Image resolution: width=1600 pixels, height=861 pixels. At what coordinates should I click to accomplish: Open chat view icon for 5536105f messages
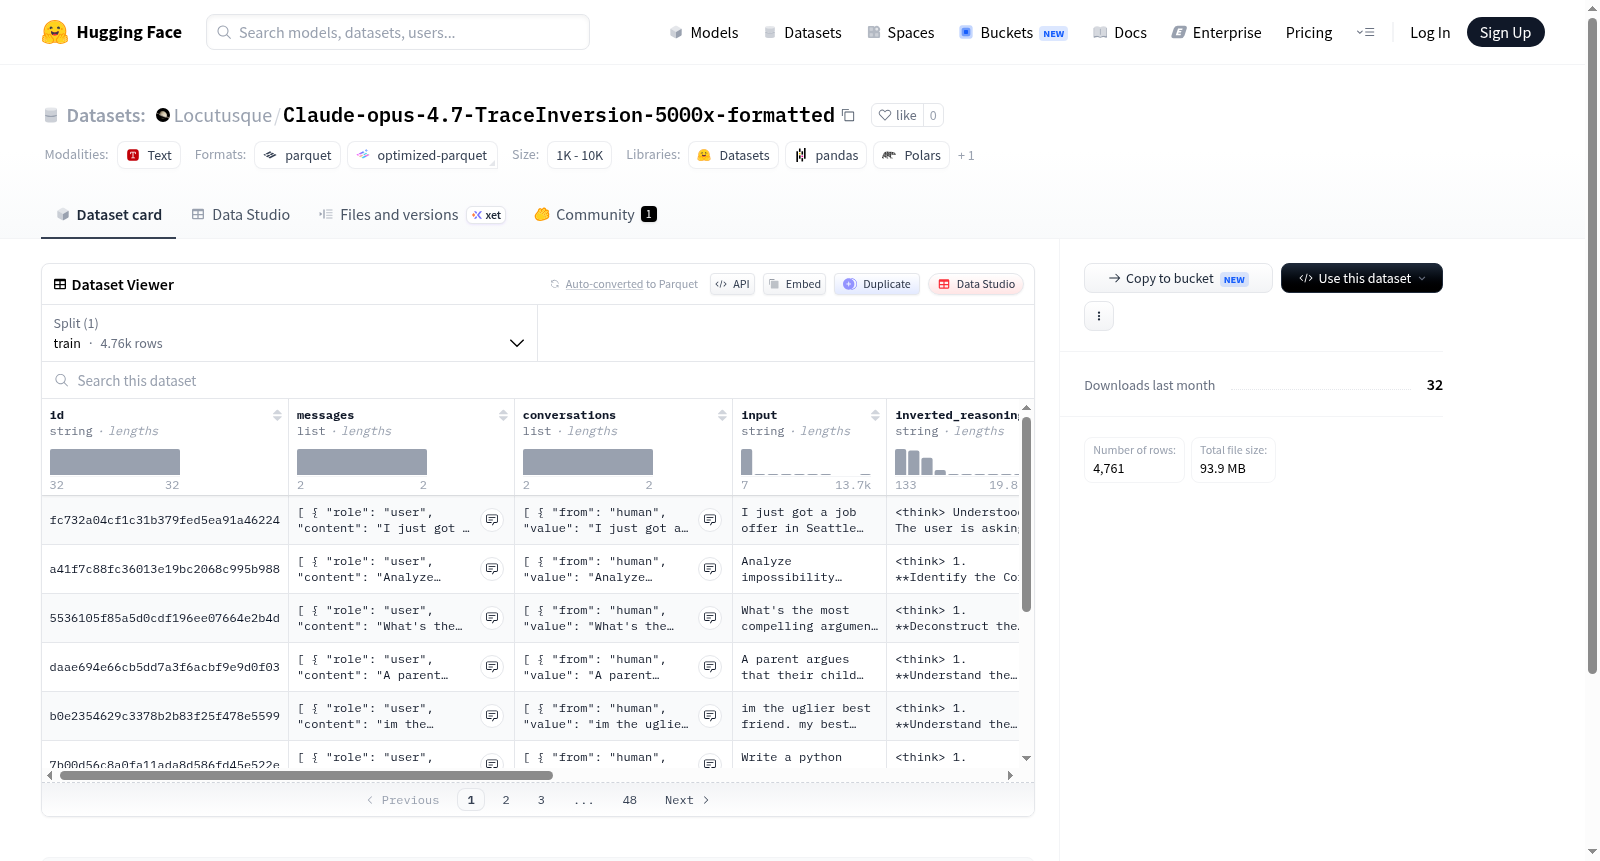(x=492, y=618)
